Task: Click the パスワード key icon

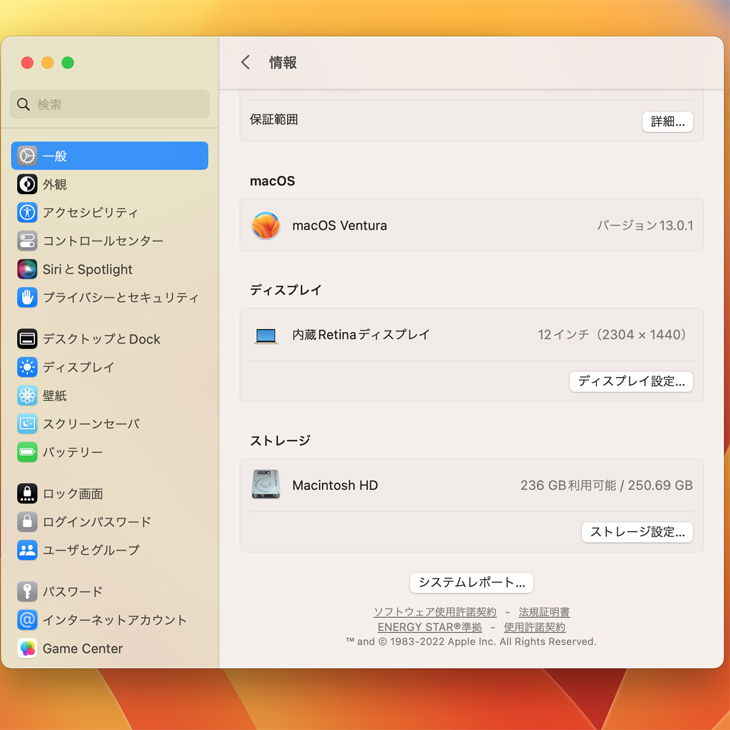Action: click(x=27, y=592)
